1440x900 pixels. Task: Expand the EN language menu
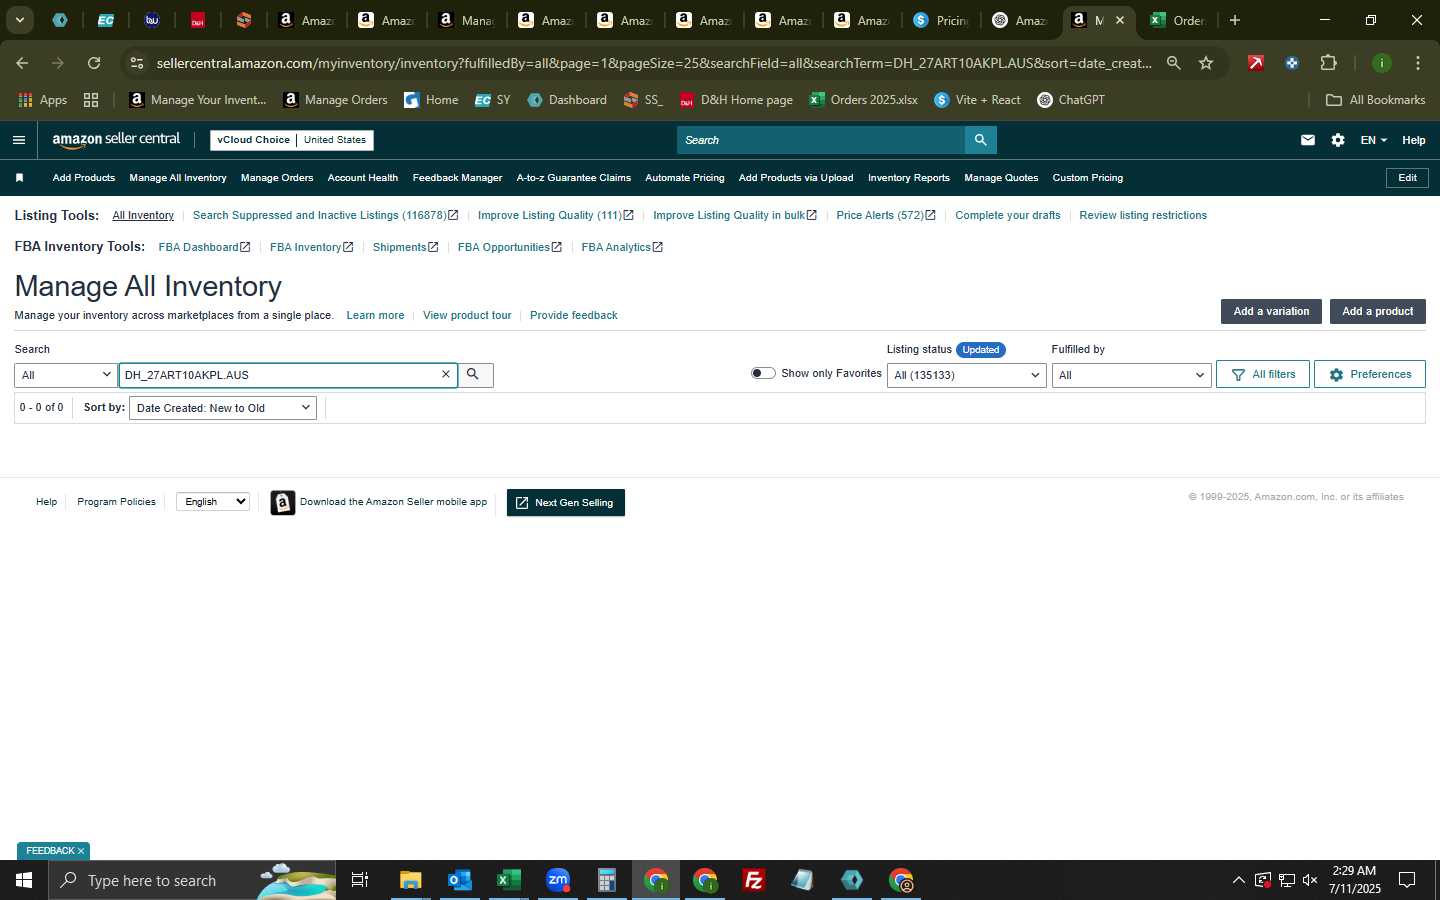point(1373,140)
